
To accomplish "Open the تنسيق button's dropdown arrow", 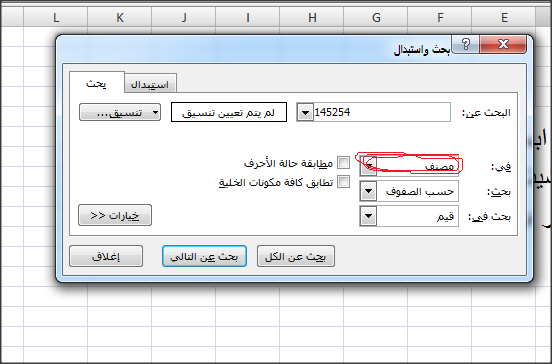I will (x=156, y=112).
